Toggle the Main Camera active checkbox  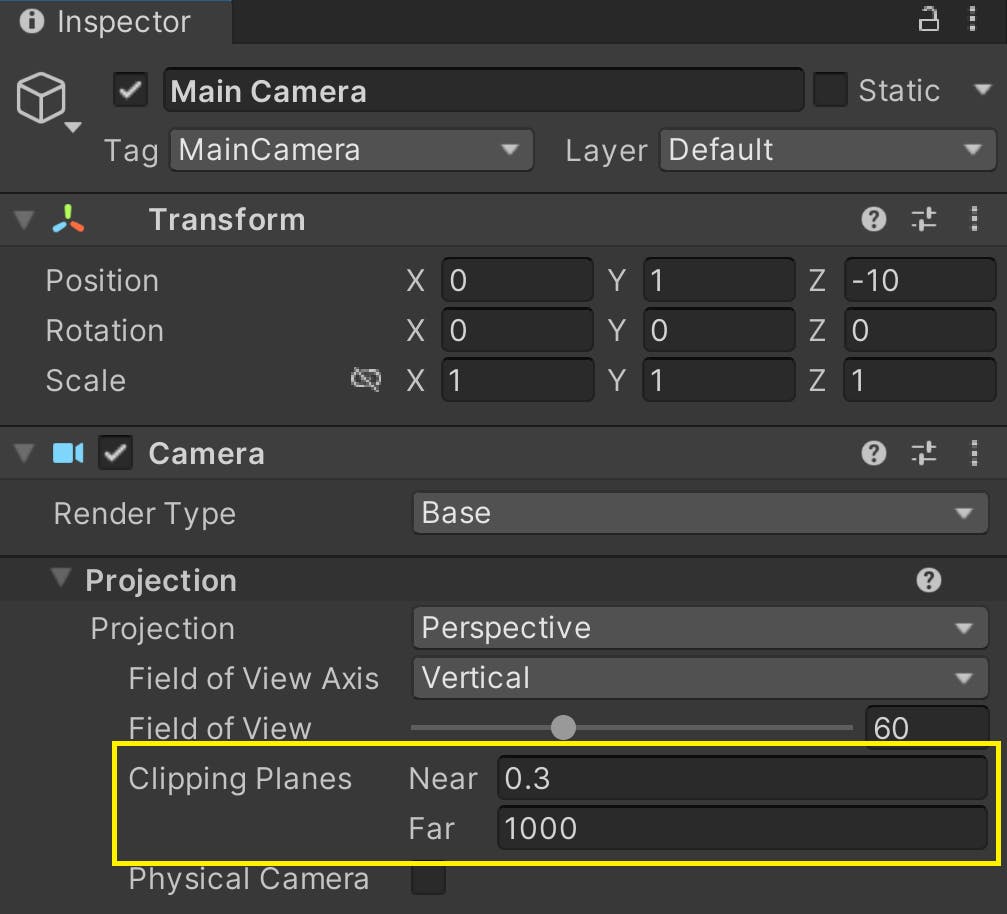128,90
